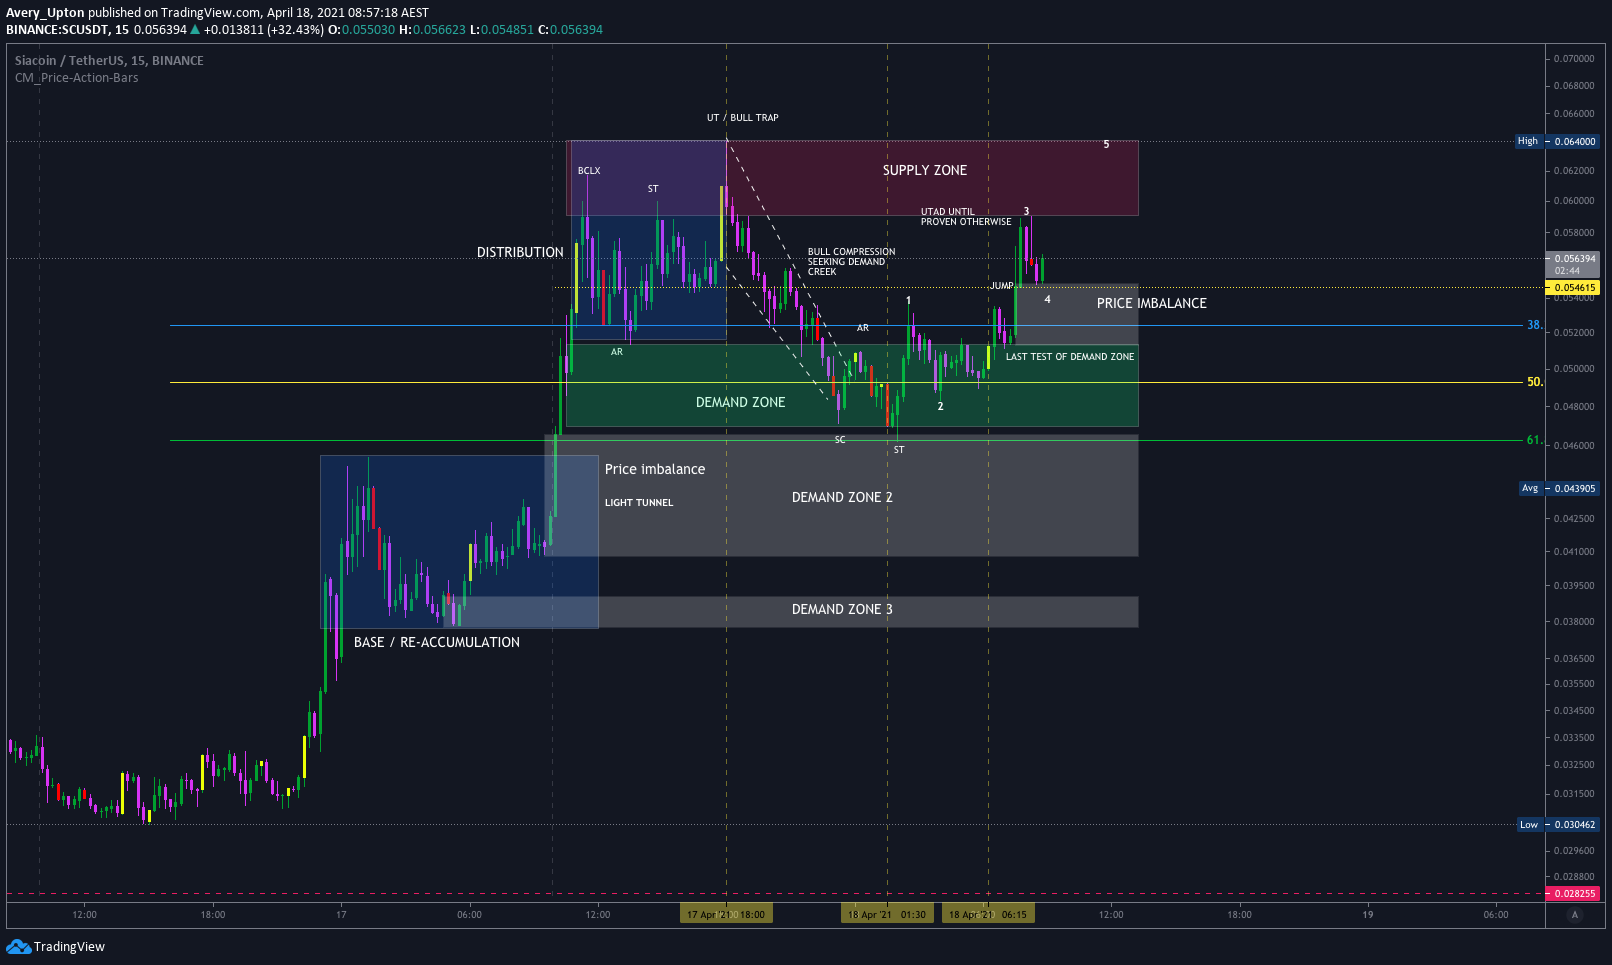Toggle the auto-scale 'A' button
The width and height of the screenshot is (1612, 965).
(x=1575, y=915)
